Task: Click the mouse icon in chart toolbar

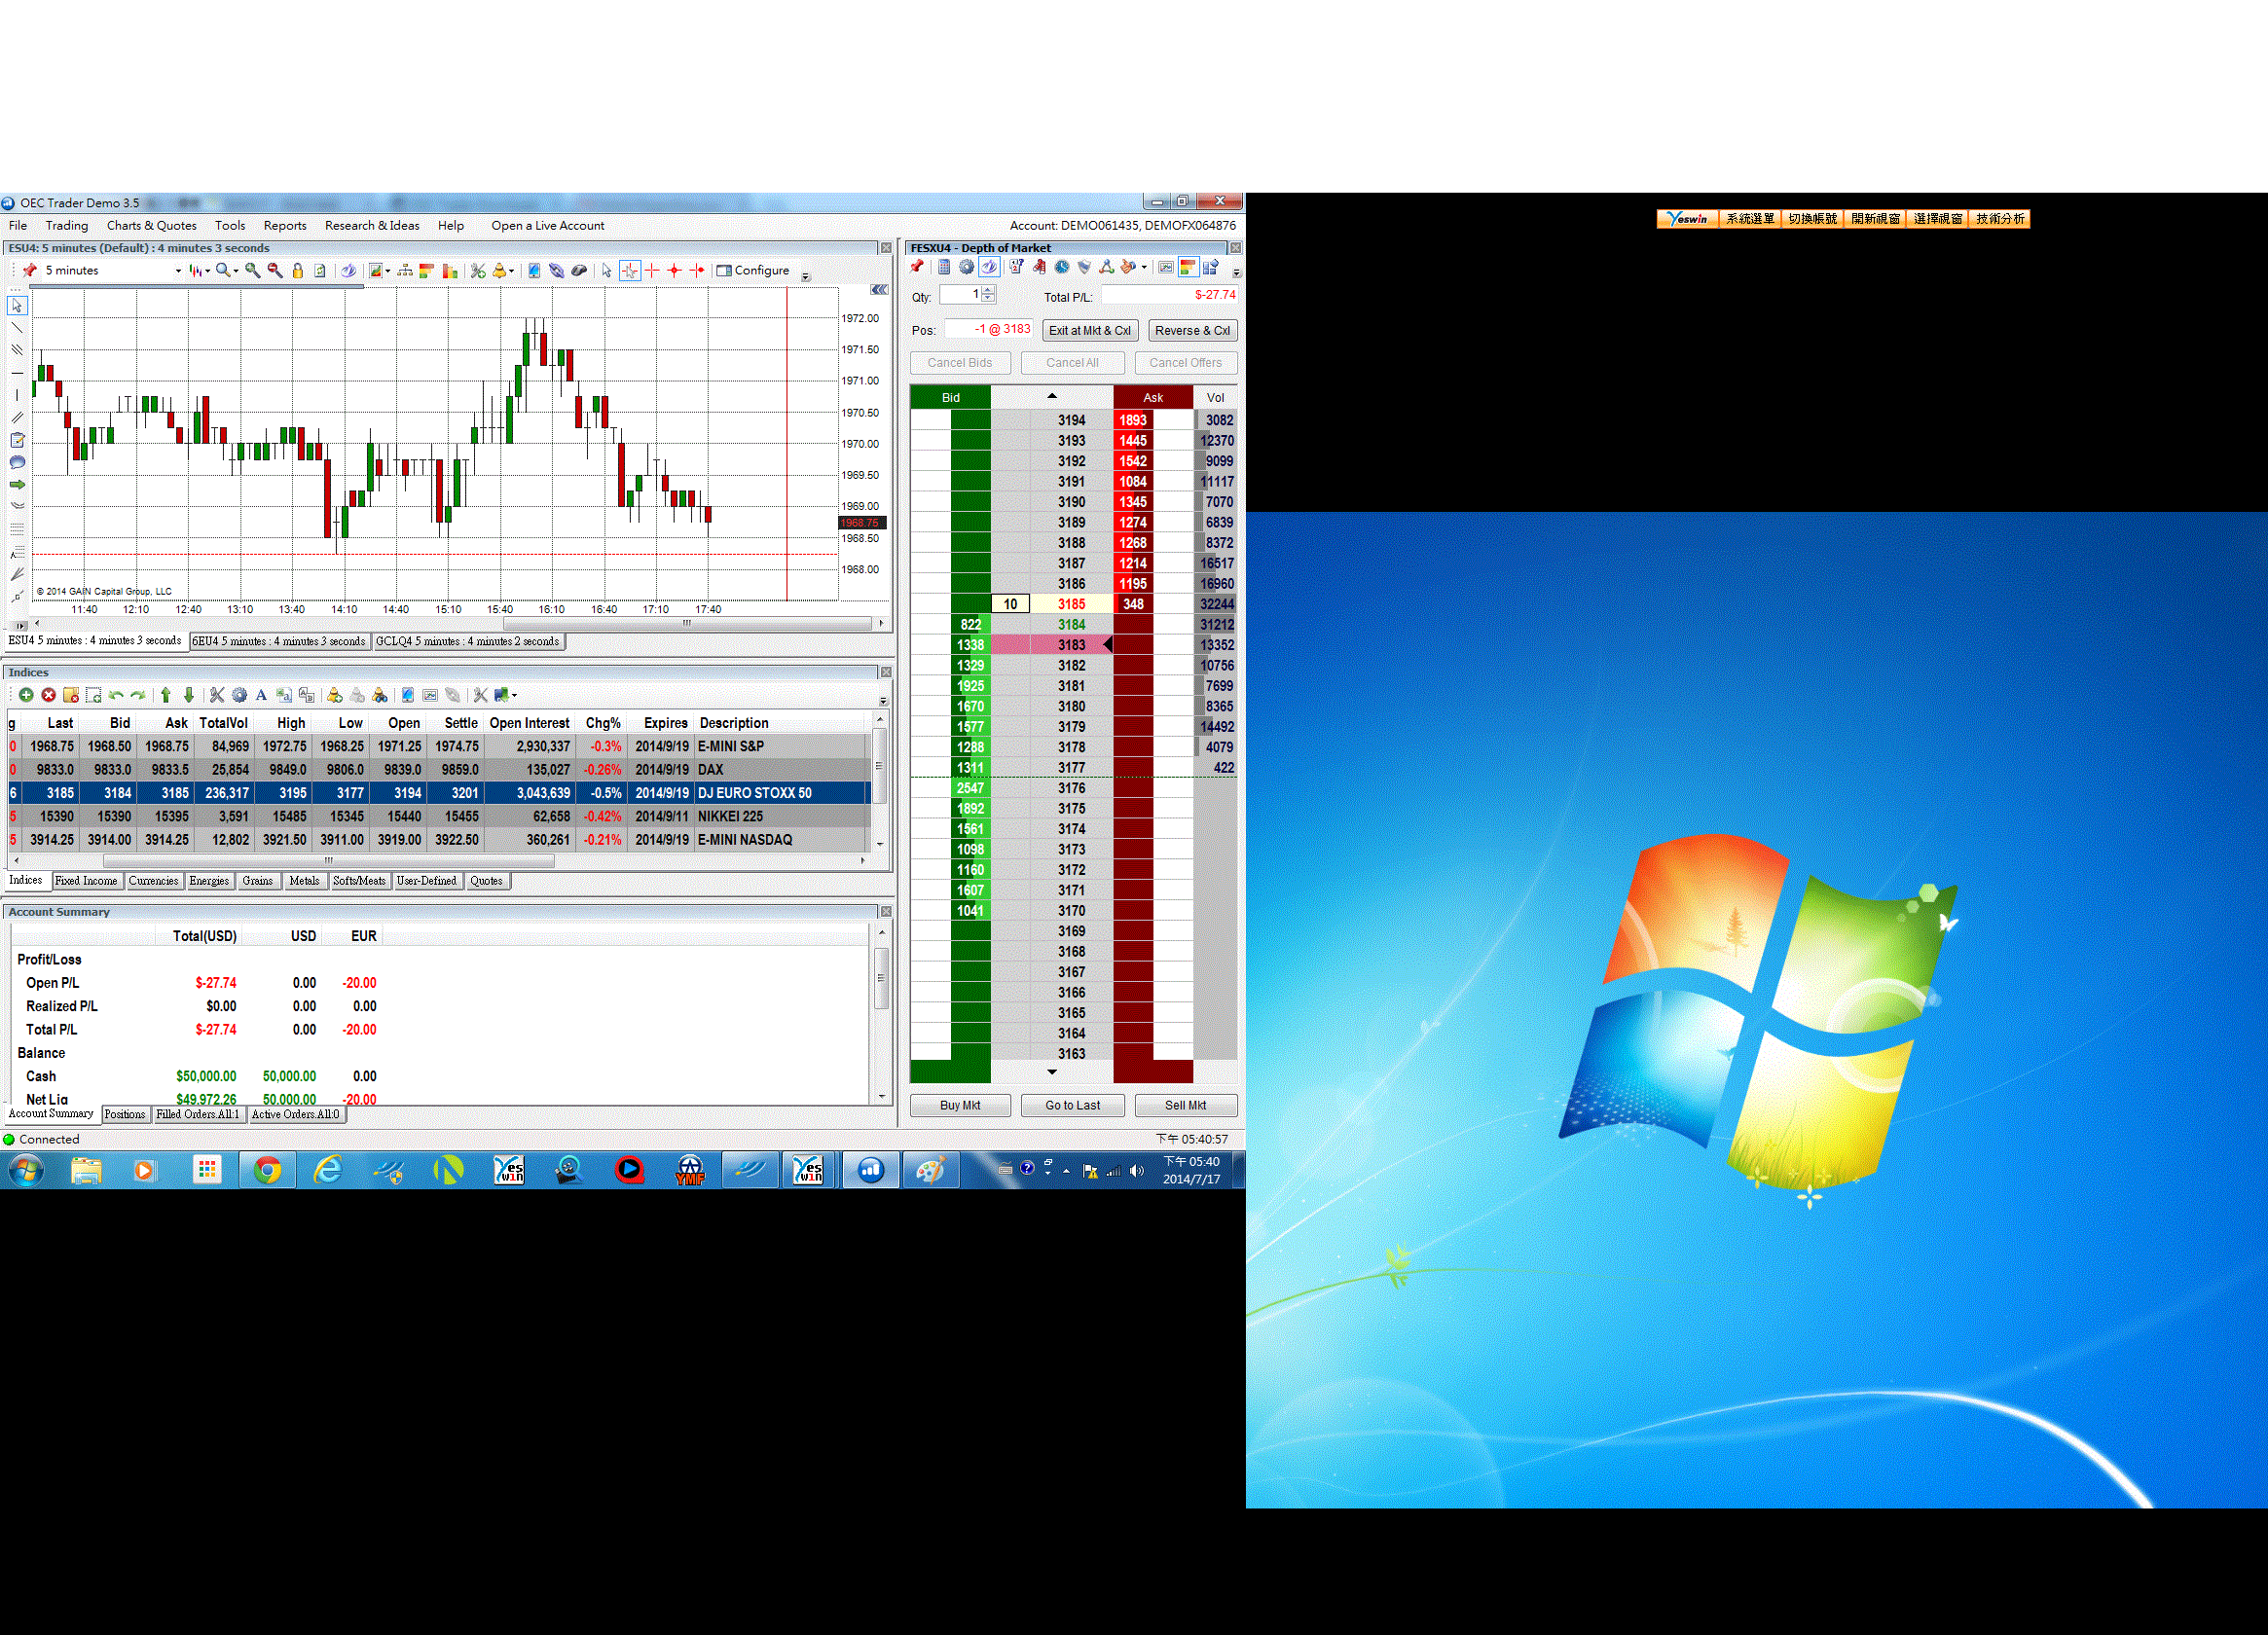Action: pos(579,270)
